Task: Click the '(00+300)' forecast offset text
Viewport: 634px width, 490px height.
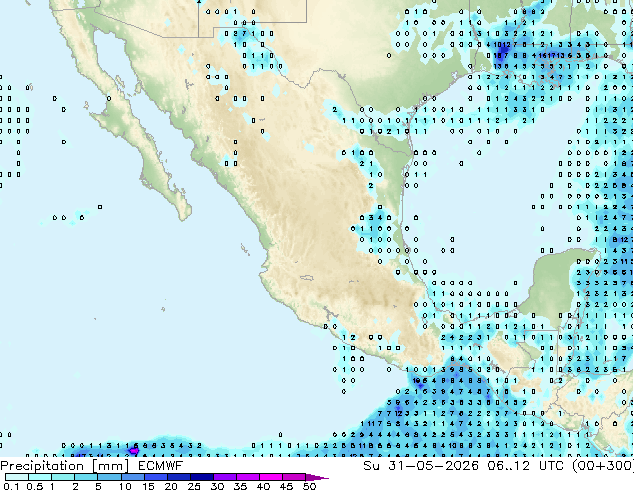Action: pyautogui.click(x=602, y=466)
